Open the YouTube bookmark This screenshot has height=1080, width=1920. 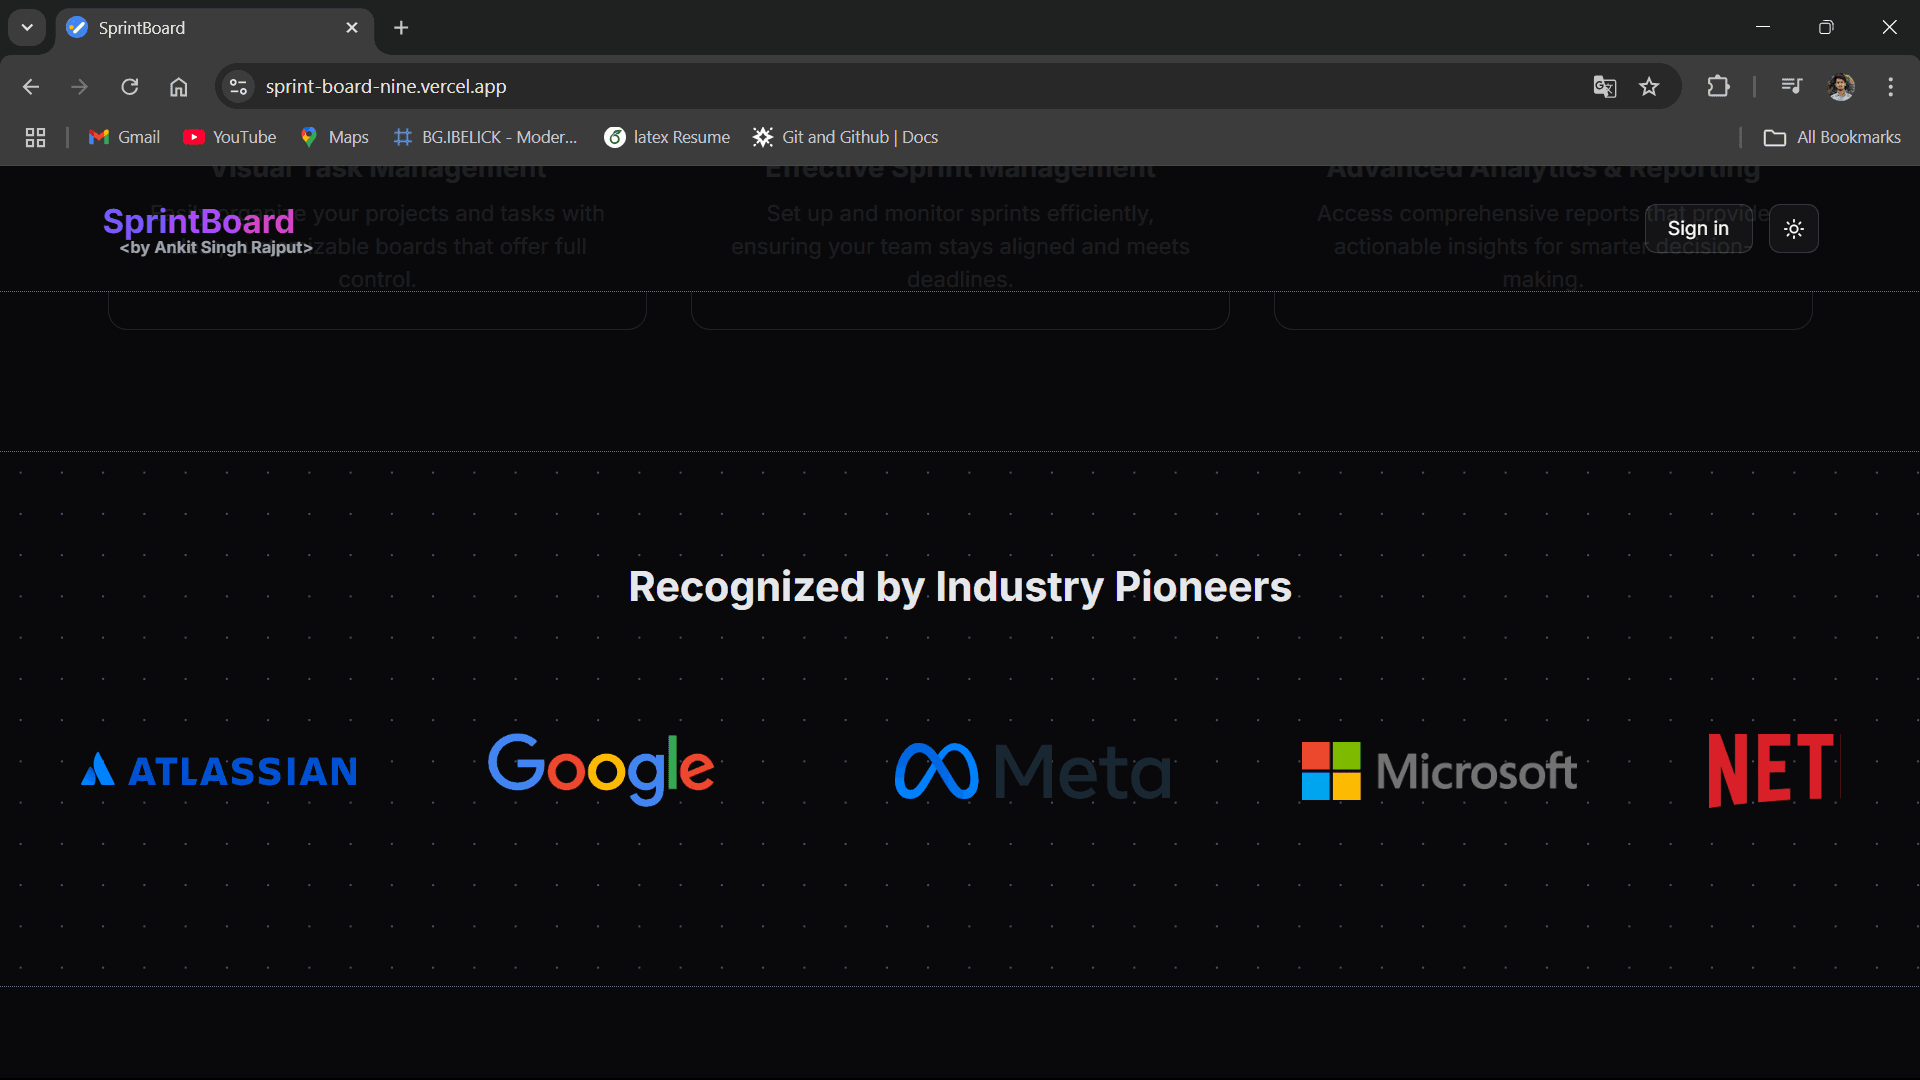click(x=230, y=137)
